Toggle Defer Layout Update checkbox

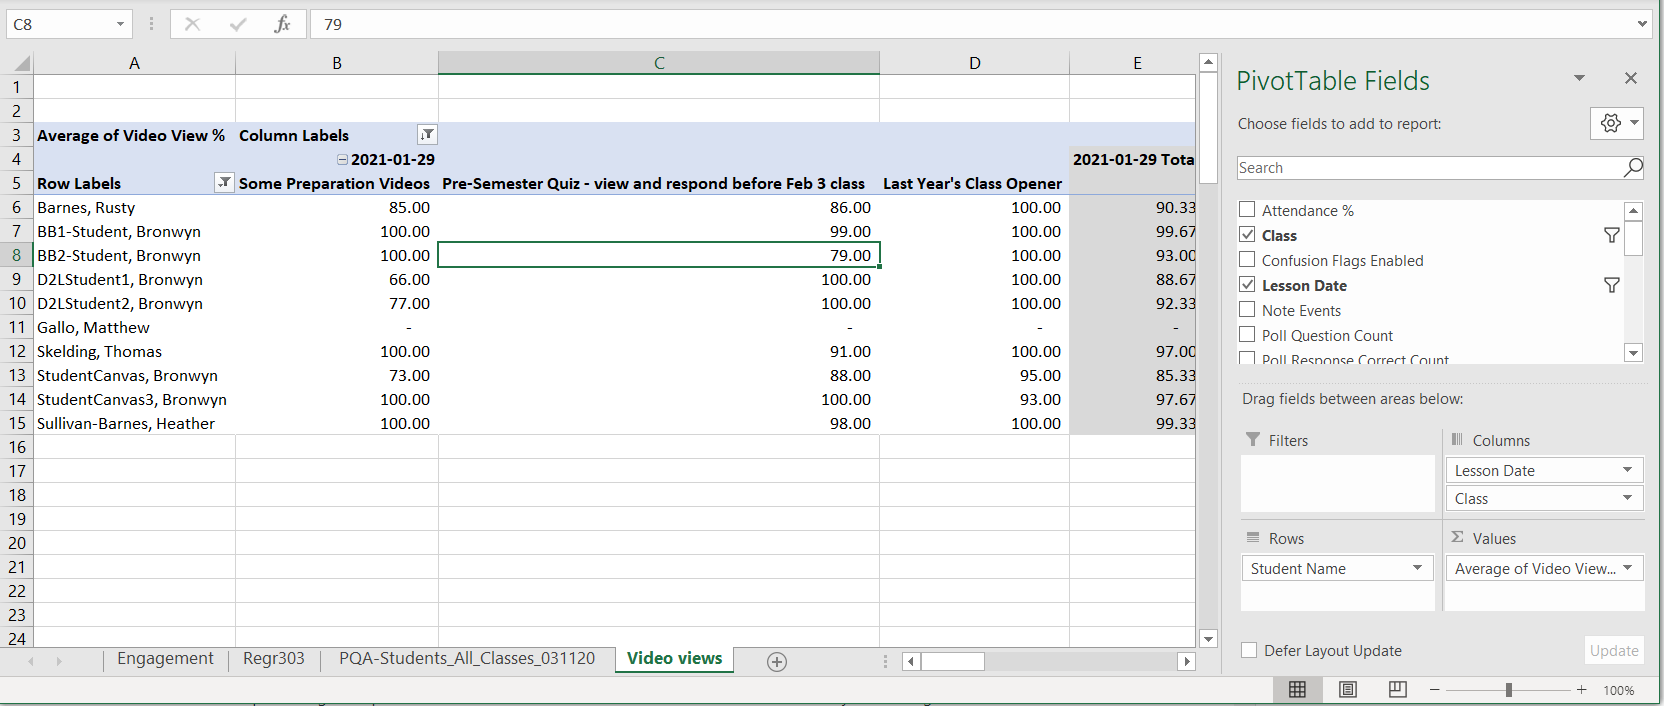point(1249,651)
